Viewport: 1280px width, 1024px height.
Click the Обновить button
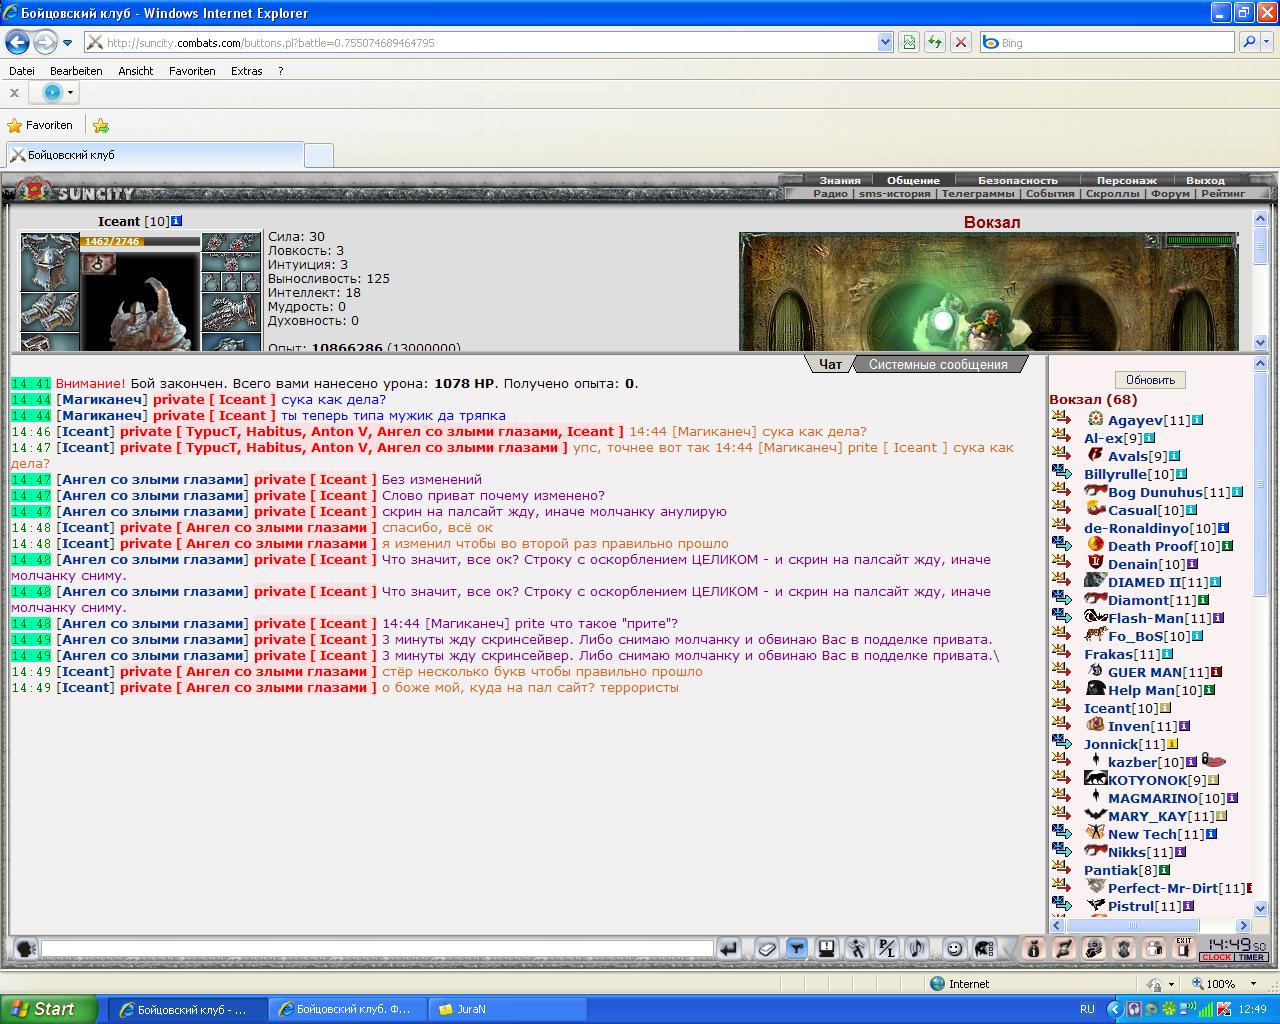1150,380
